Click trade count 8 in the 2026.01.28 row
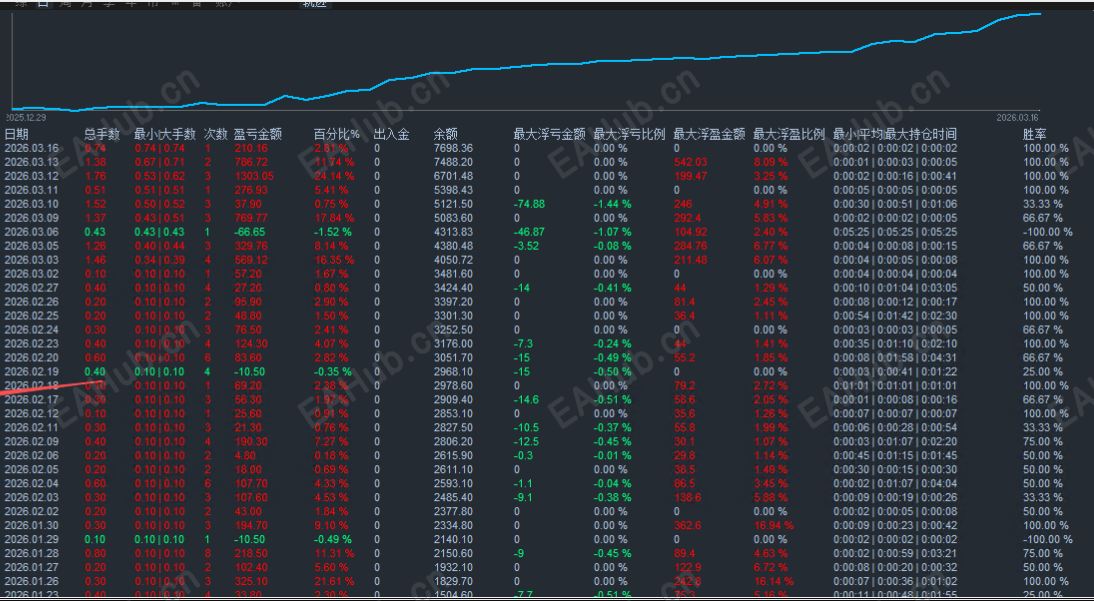1094x601 pixels. (x=207, y=553)
